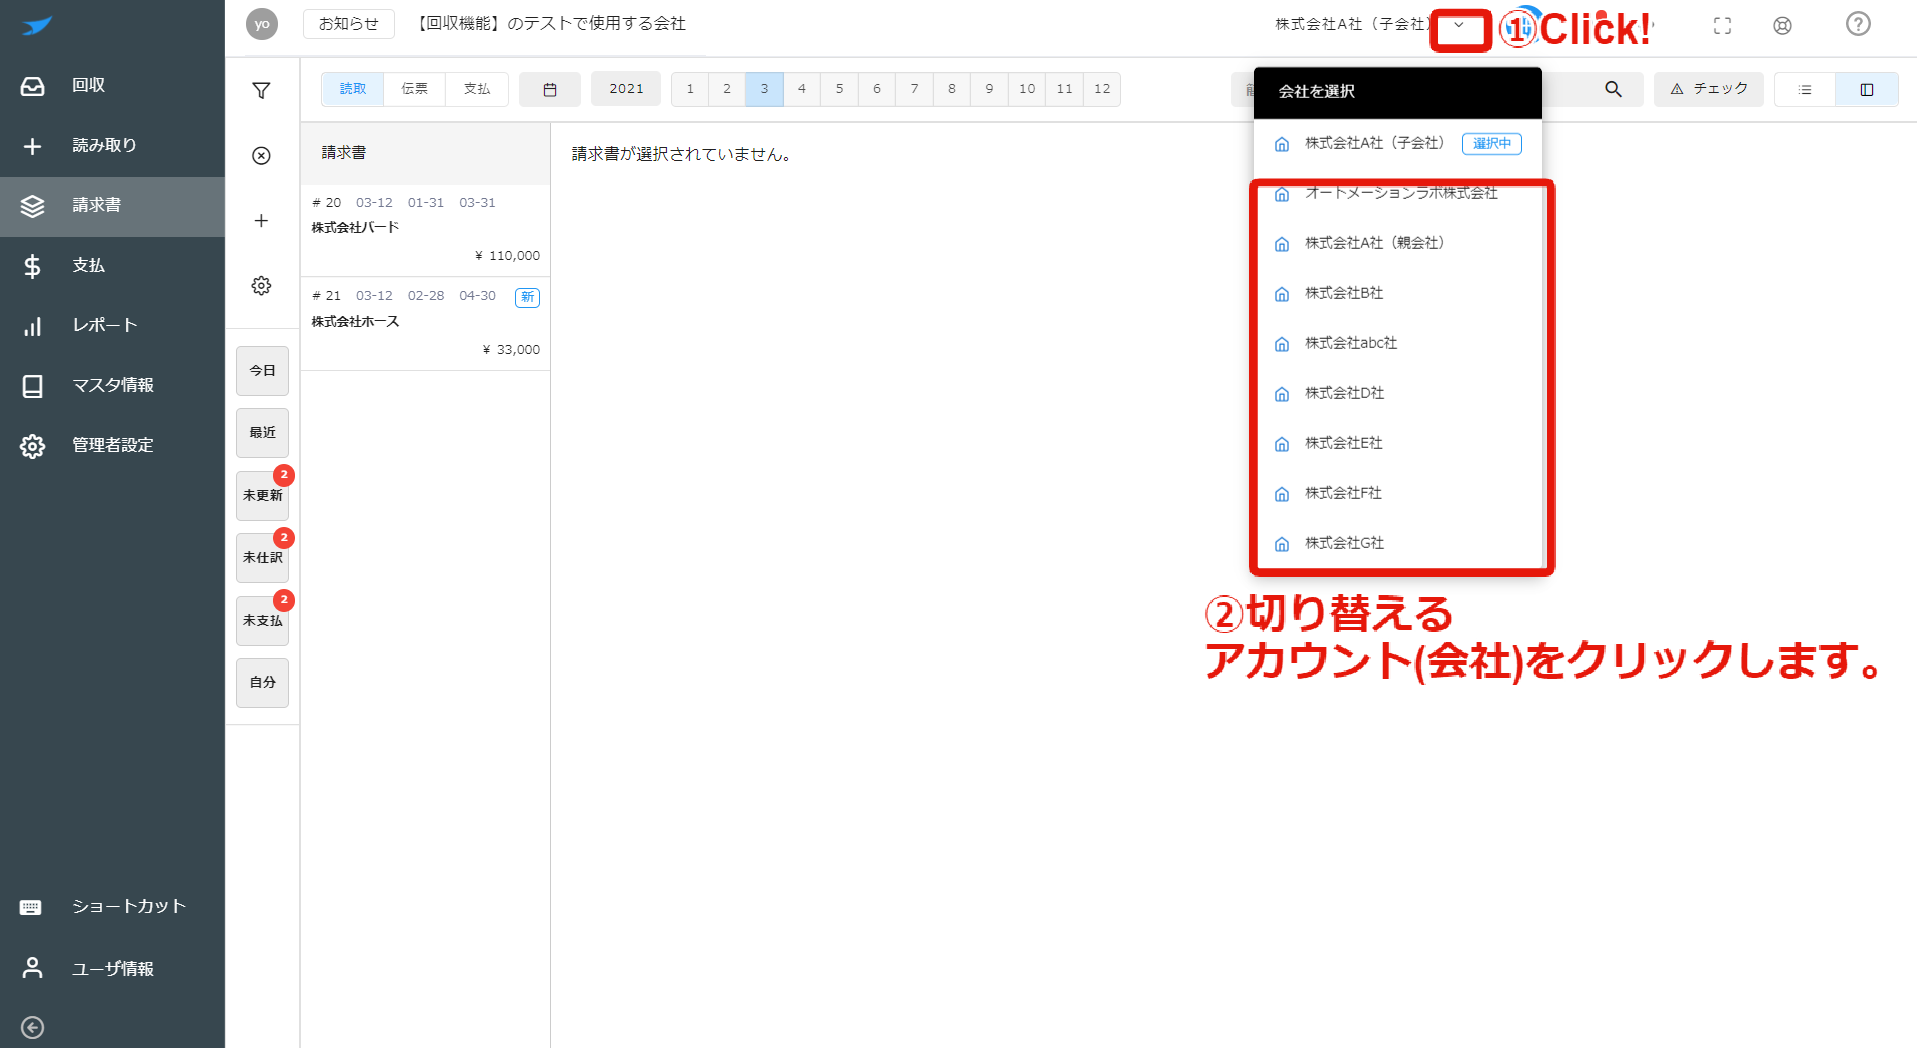Open the gear settings in the tool column
1917x1048 pixels.
pyautogui.click(x=261, y=286)
